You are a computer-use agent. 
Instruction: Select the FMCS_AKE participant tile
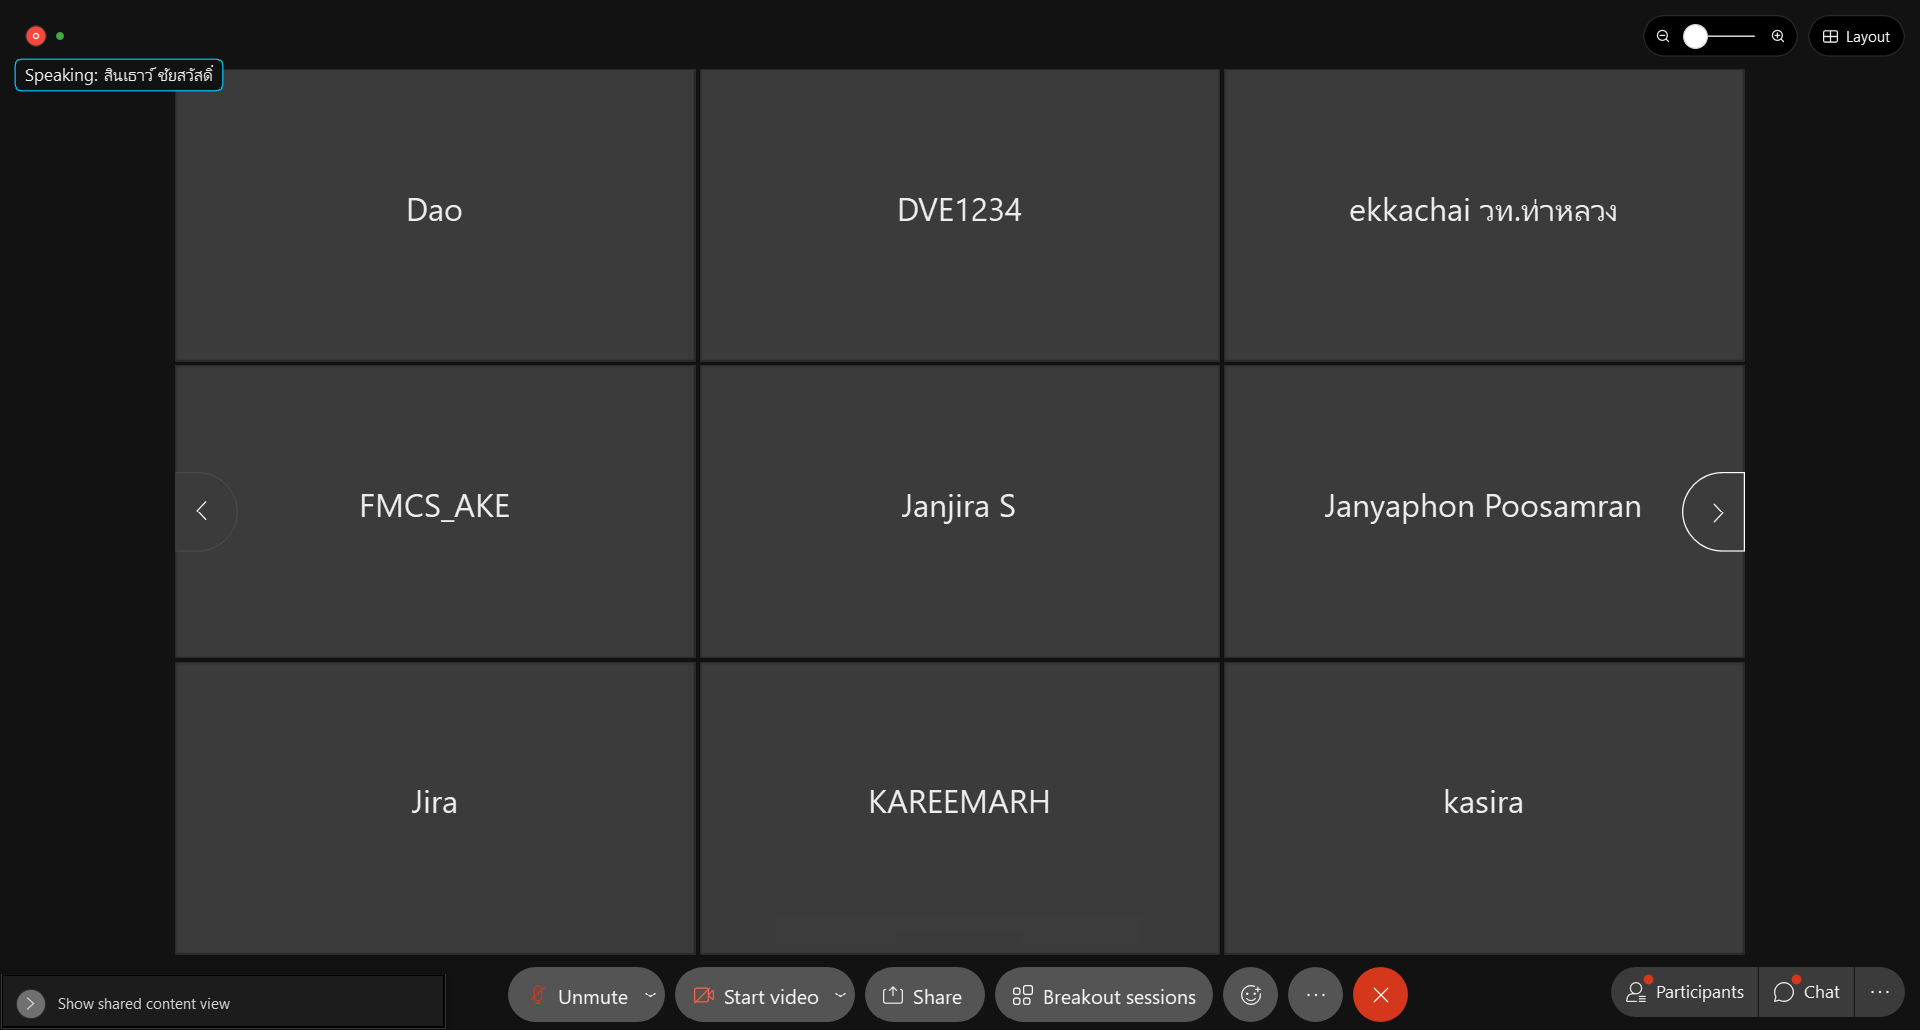pos(435,511)
